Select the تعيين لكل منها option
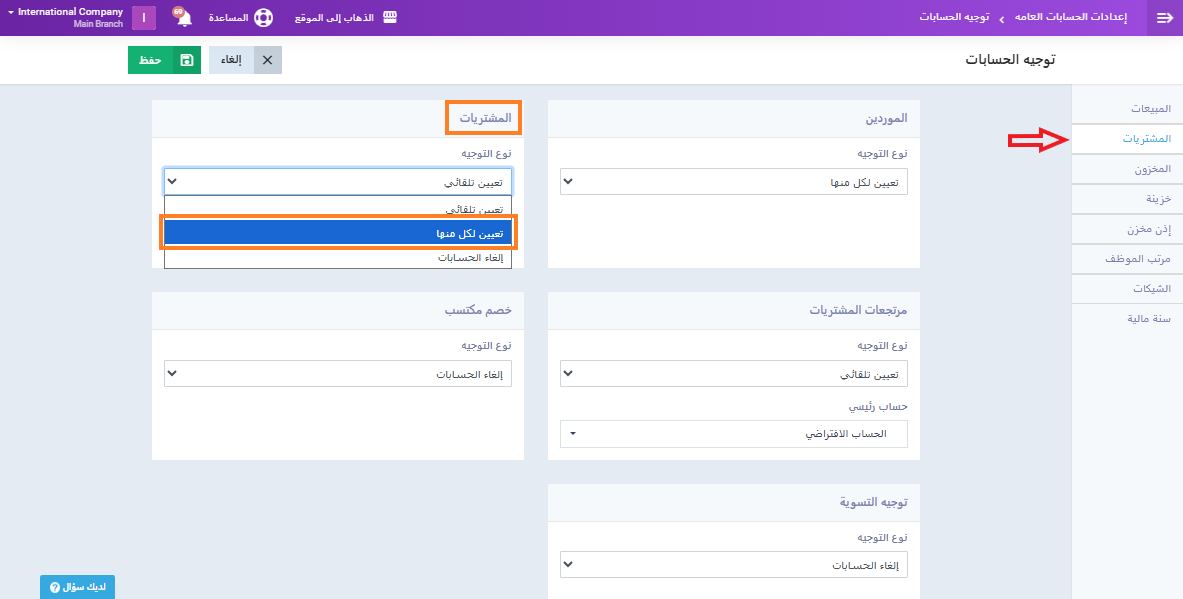 click(337, 233)
